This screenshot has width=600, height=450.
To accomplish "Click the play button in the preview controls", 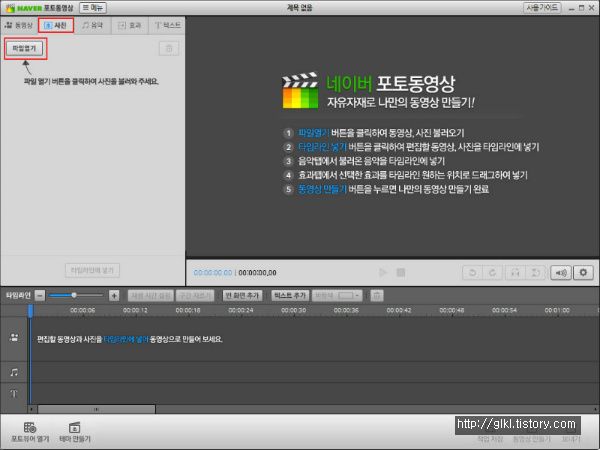I will [x=383, y=272].
